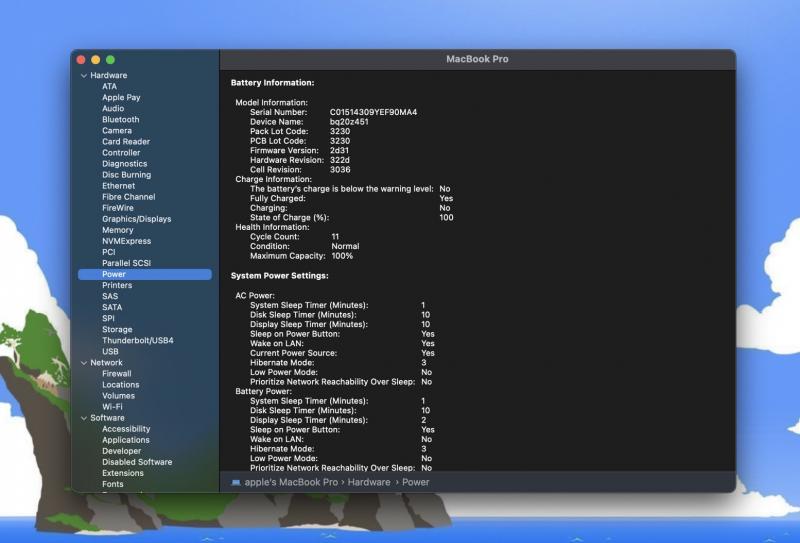Click the Condition value Normal
Viewport: 800px width, 543px height.
coord(345,246)
